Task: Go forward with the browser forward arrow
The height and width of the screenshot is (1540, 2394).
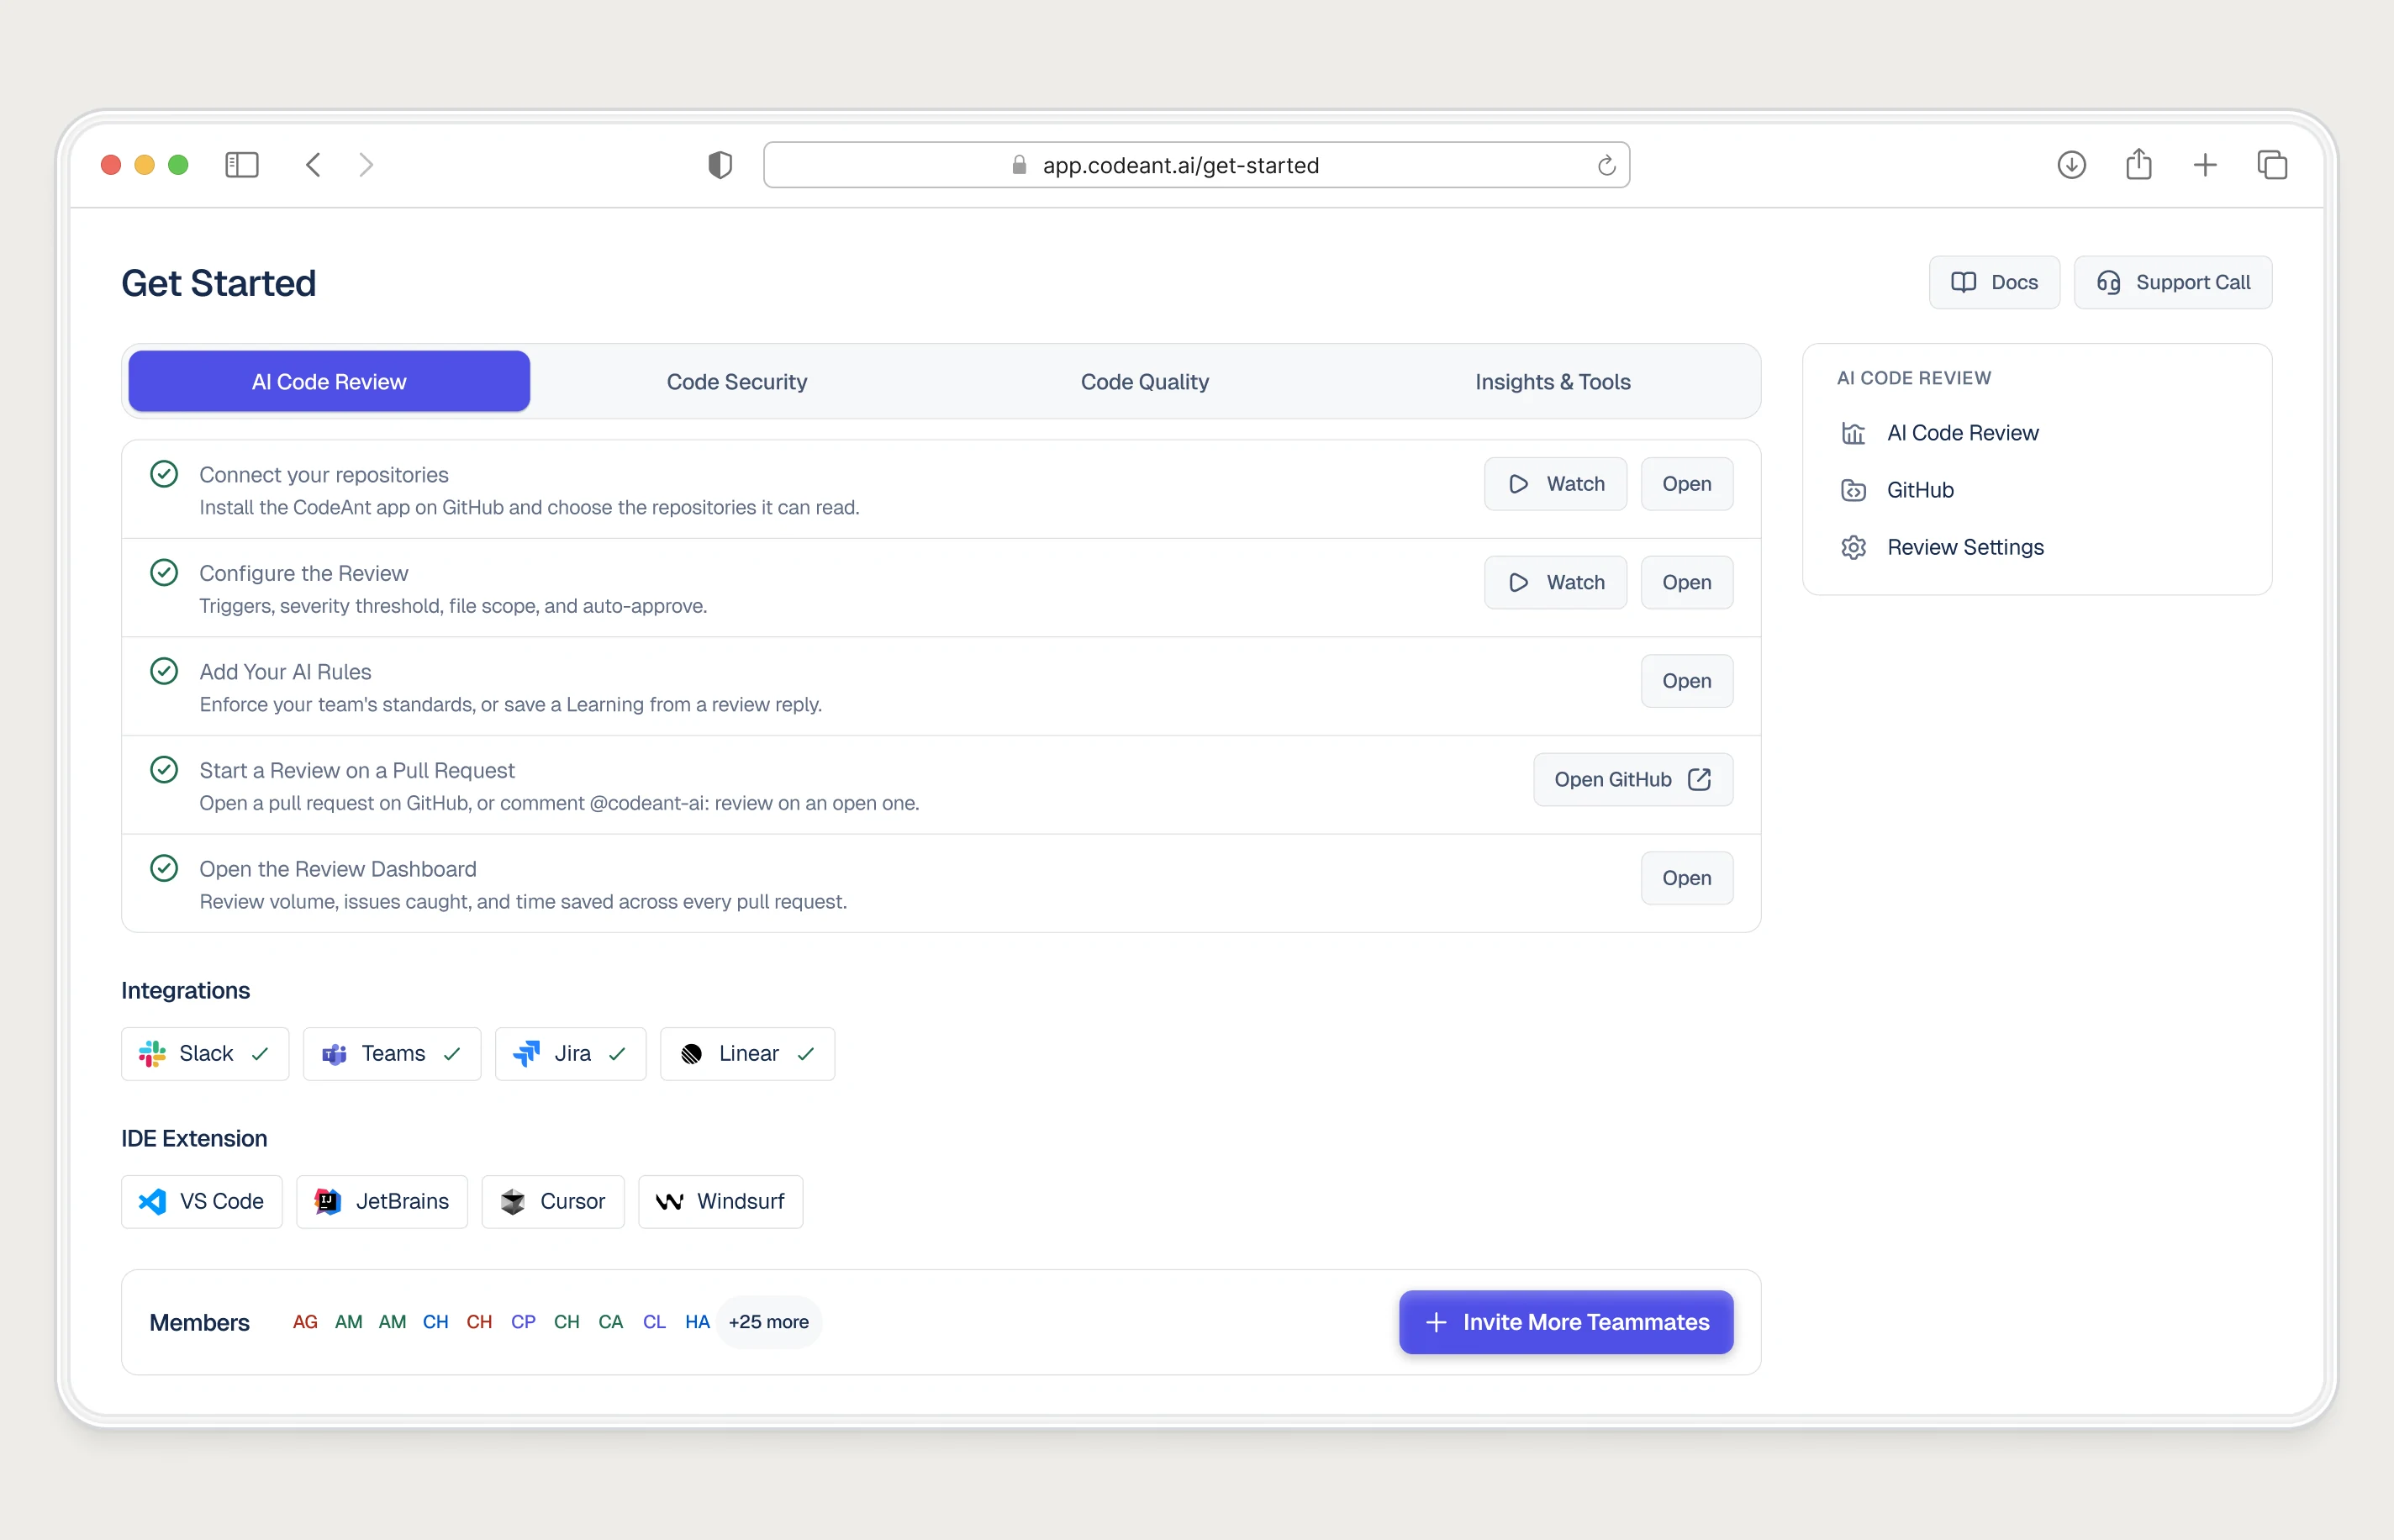Action: pos(366,165)
